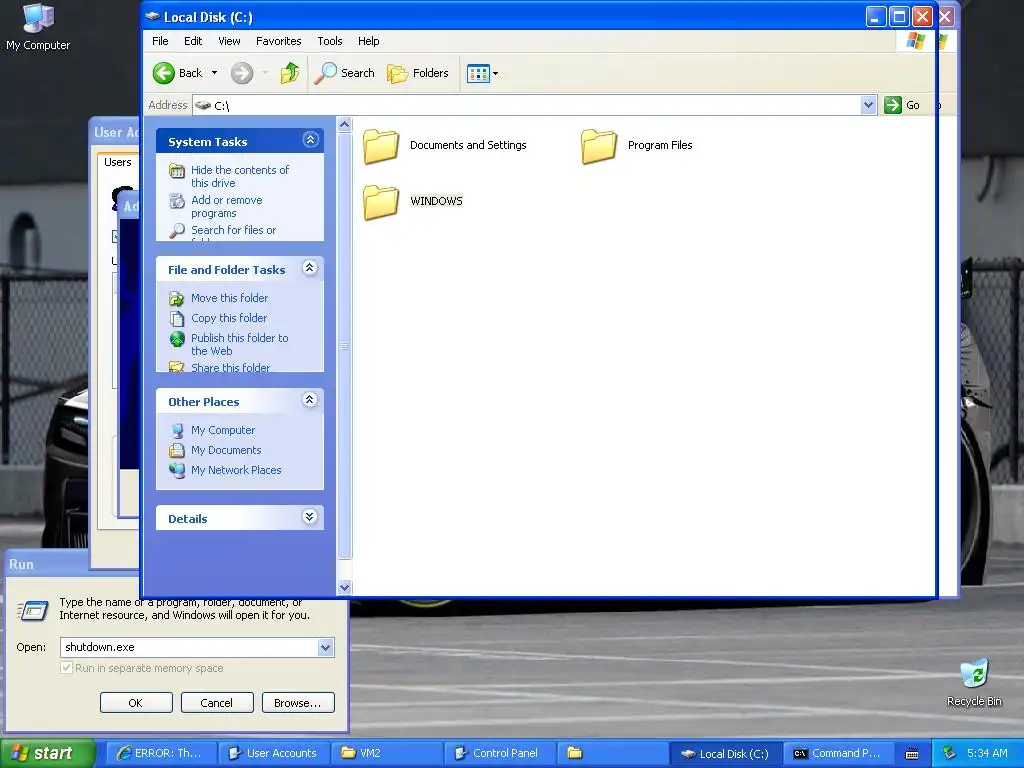This screenshot has height=768, width=1024.
Task: Collapse the Other Places panel
Action: pos(310,400)
